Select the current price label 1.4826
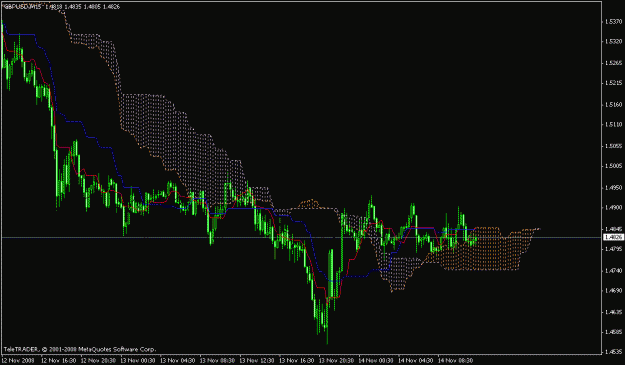Screen dimensions: 625x365 pos(613,237)
